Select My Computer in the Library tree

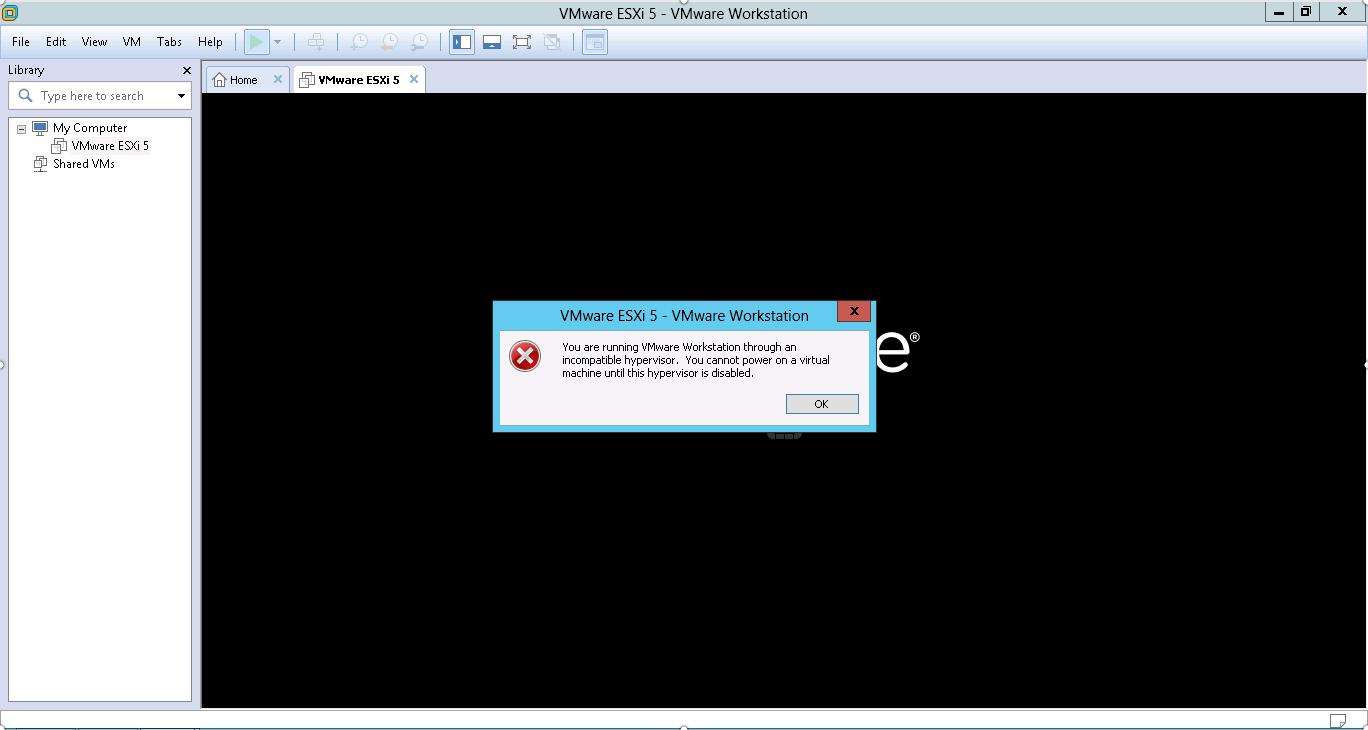coord(90,128)
